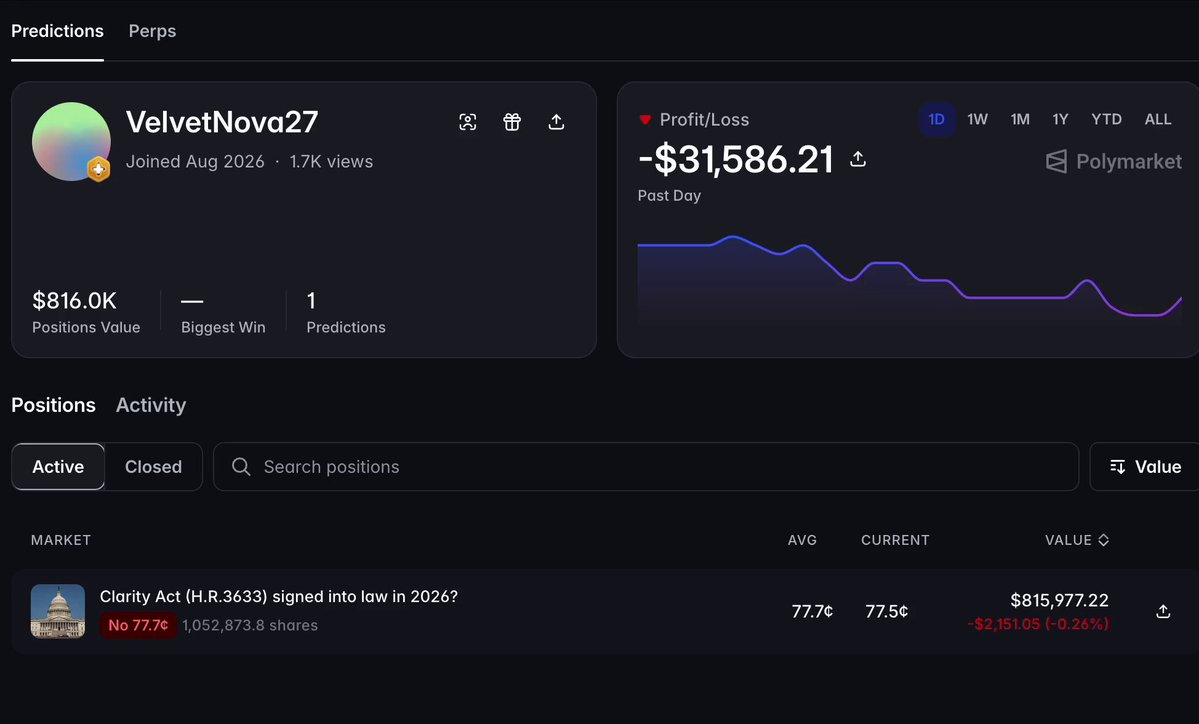
Task: Click the Predictions count stat
Action: (x=346, y=312)
